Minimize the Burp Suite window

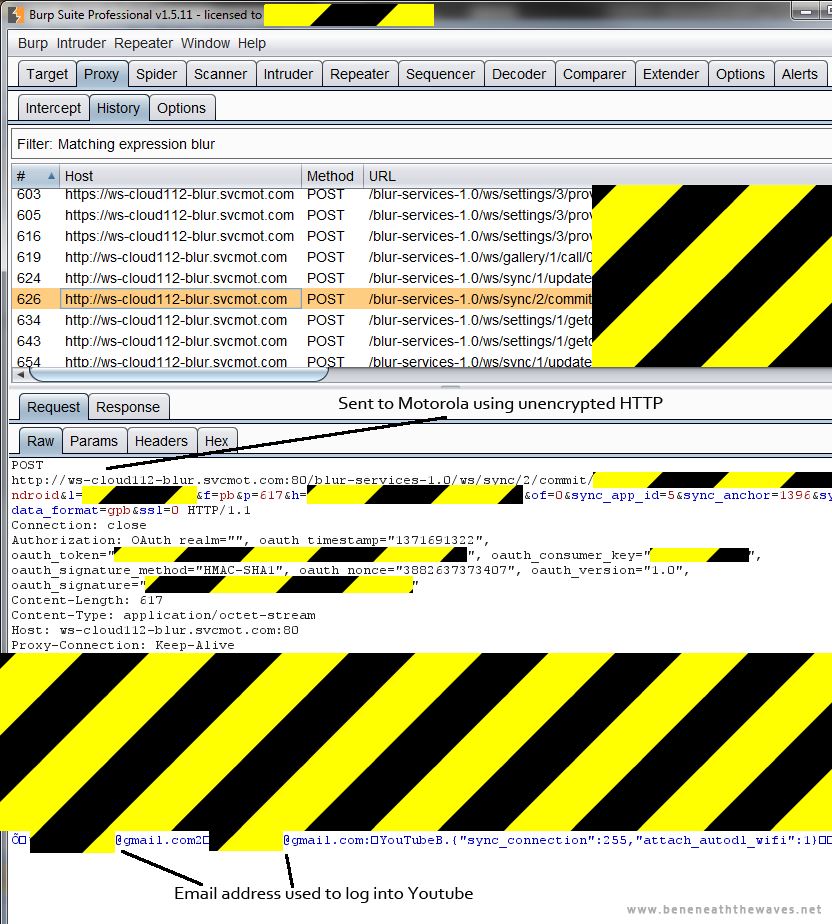(805, 11)
